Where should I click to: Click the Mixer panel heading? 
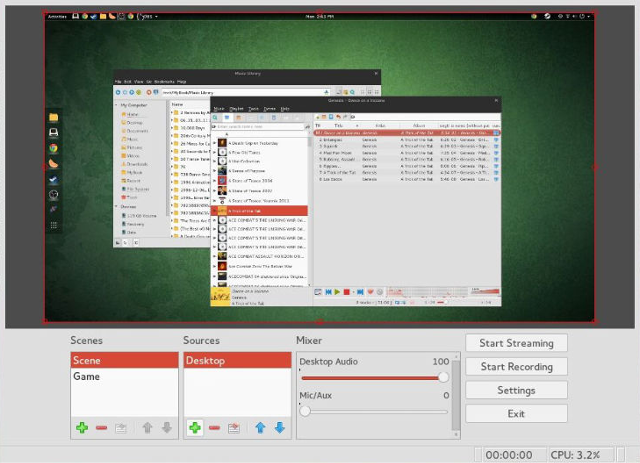coord(309,340)
